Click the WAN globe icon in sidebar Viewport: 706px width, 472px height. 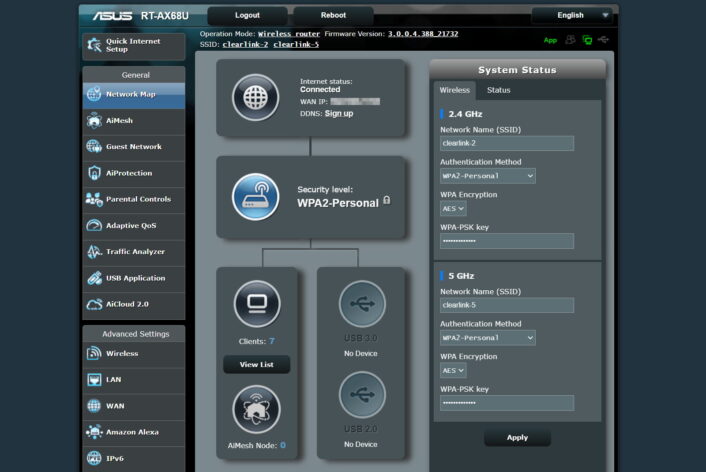point(94,406)
